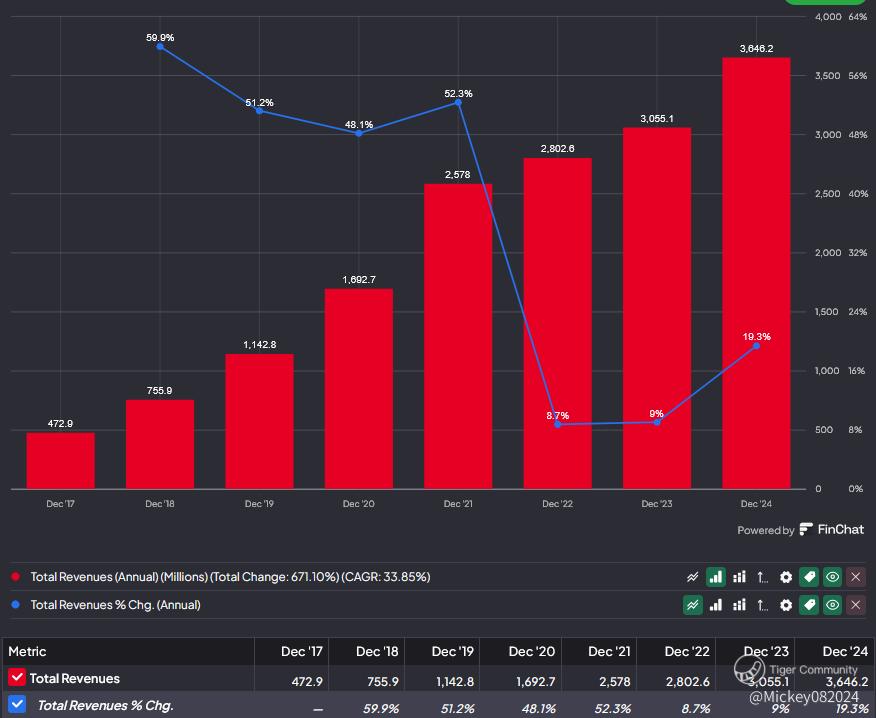
Task: Change % Chg. series to bar chart
Action: tap(716, 605)
